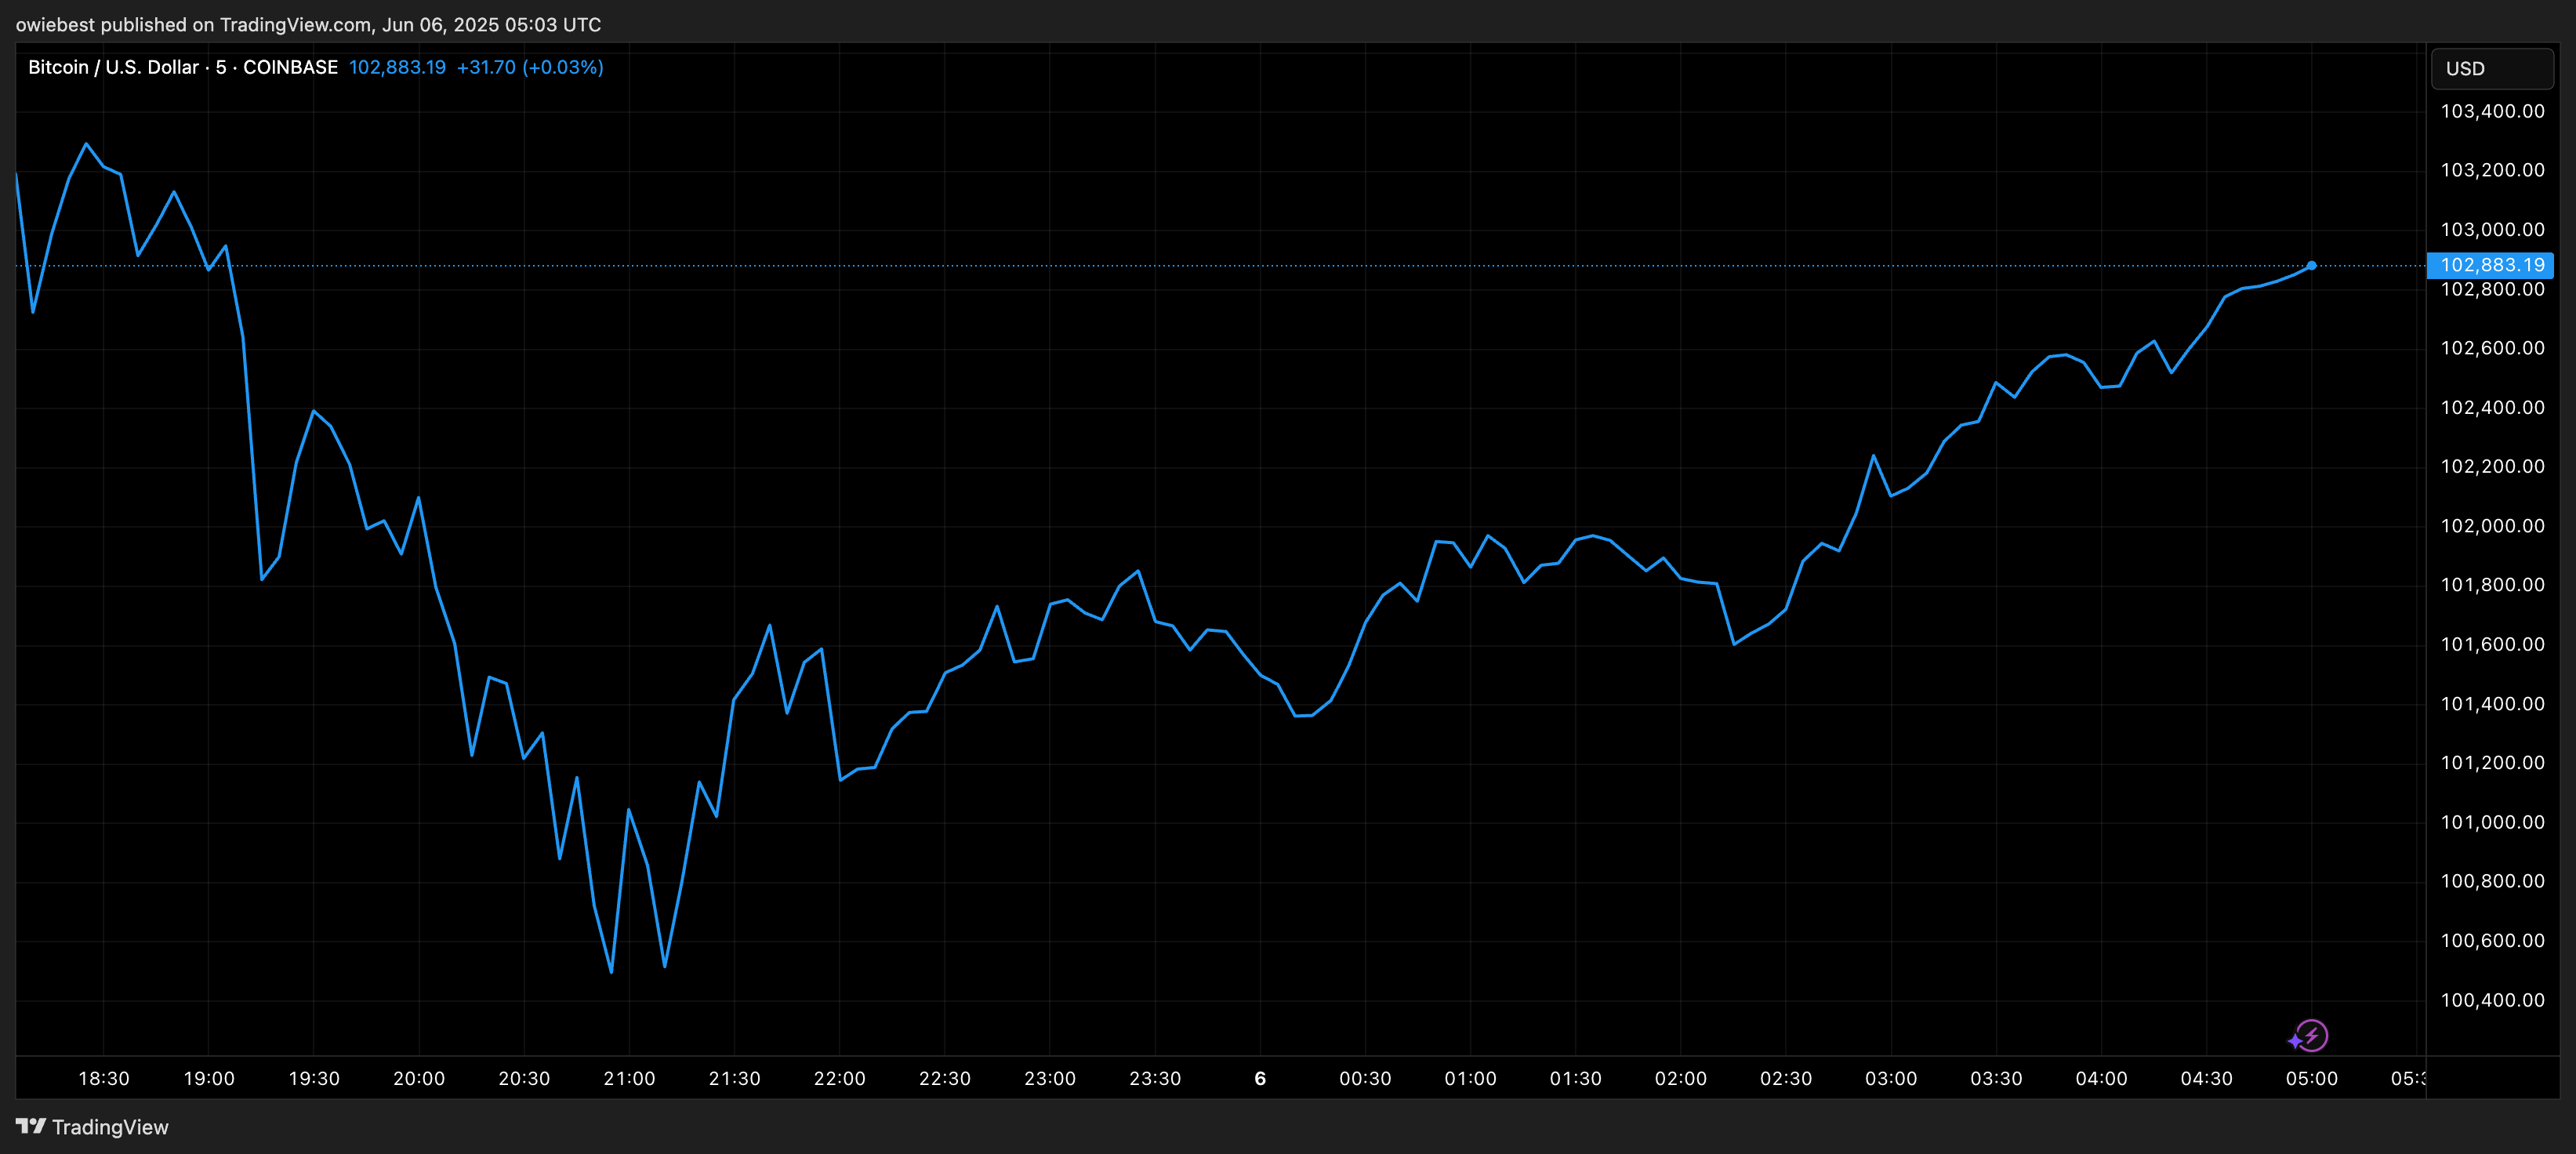Click the bold day 6 marker on time axis
This screenshot has height=1154, width=2576.
point(1260,1079)
